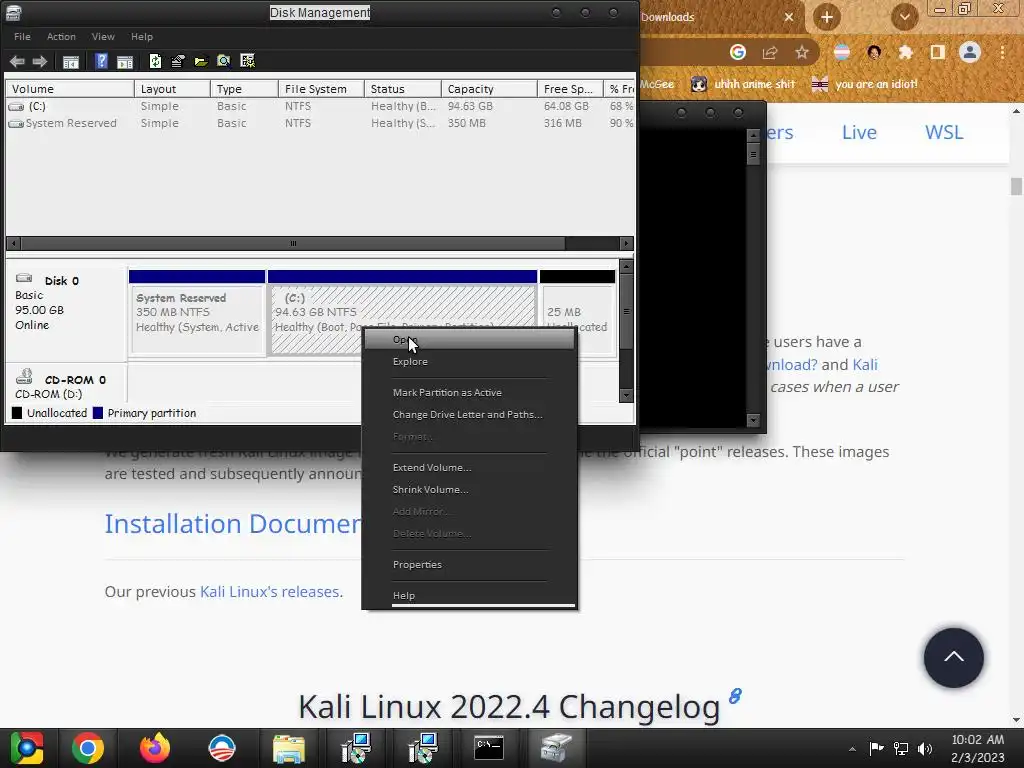
Task: Click the disk pane scroll down arrow
Action: (x=626, y=395)
